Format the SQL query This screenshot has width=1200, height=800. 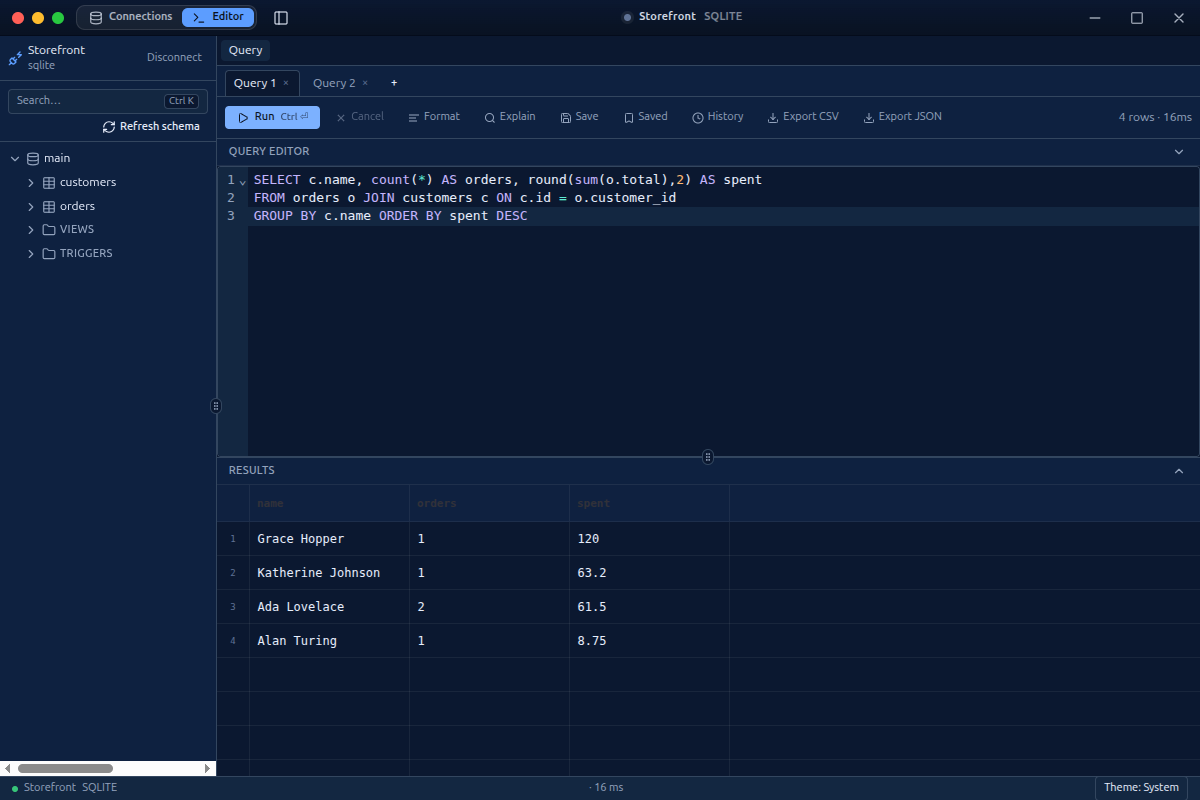[434, 117]
